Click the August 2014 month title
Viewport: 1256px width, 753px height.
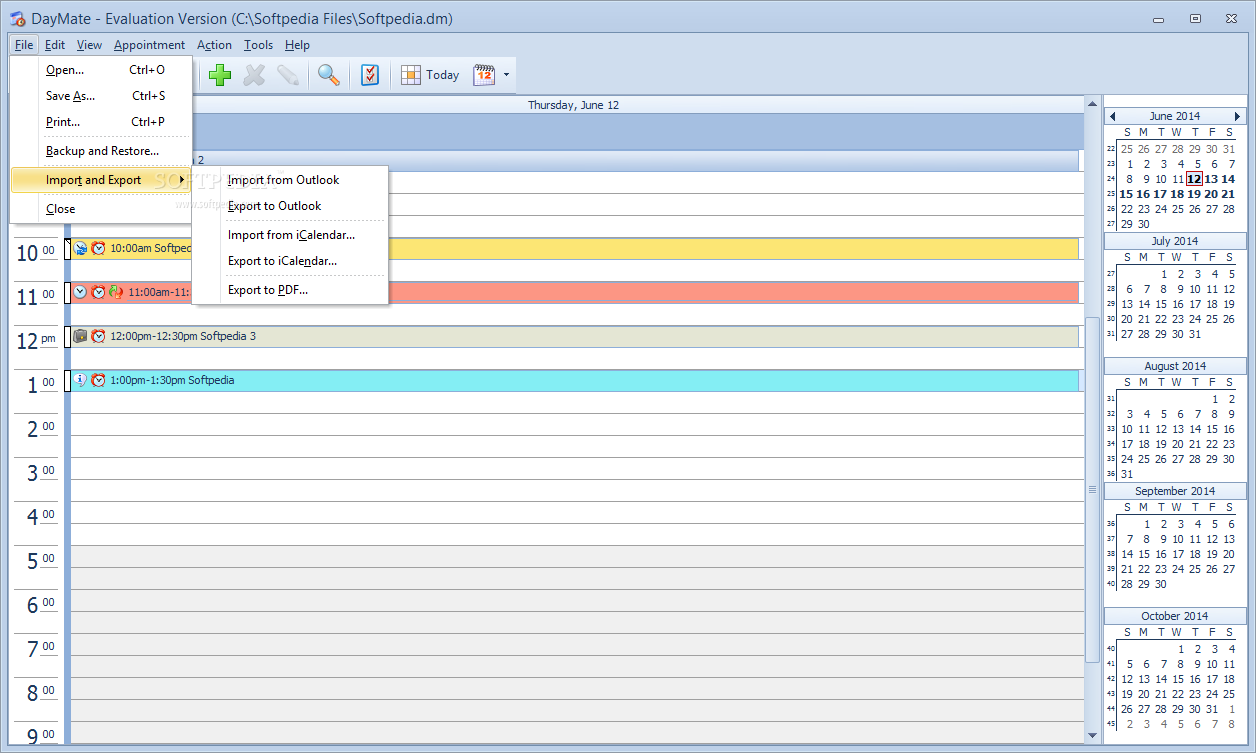pyautogui.click(x=1175, y=366)
